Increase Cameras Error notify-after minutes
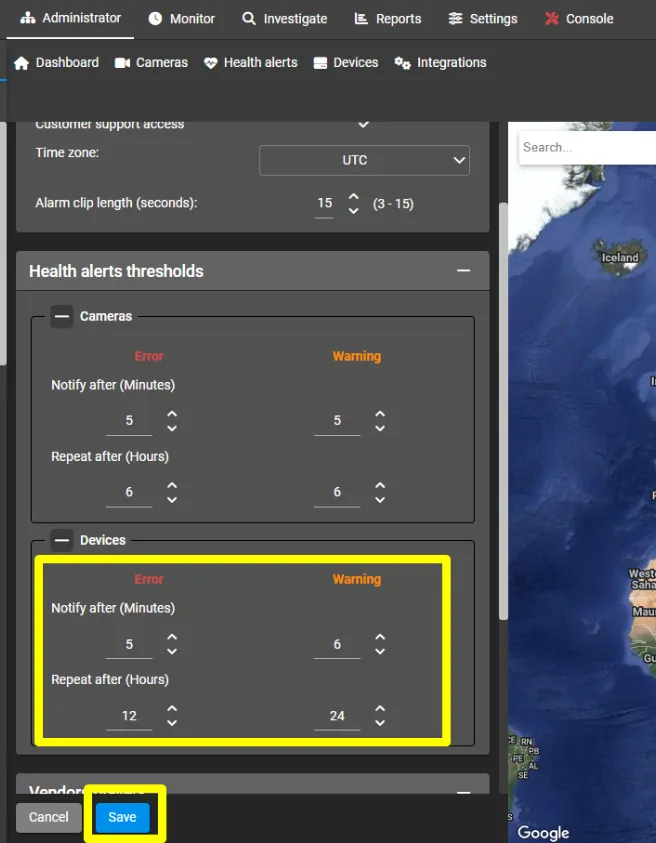Screen dimensions: 656x843 pos(172,414)
